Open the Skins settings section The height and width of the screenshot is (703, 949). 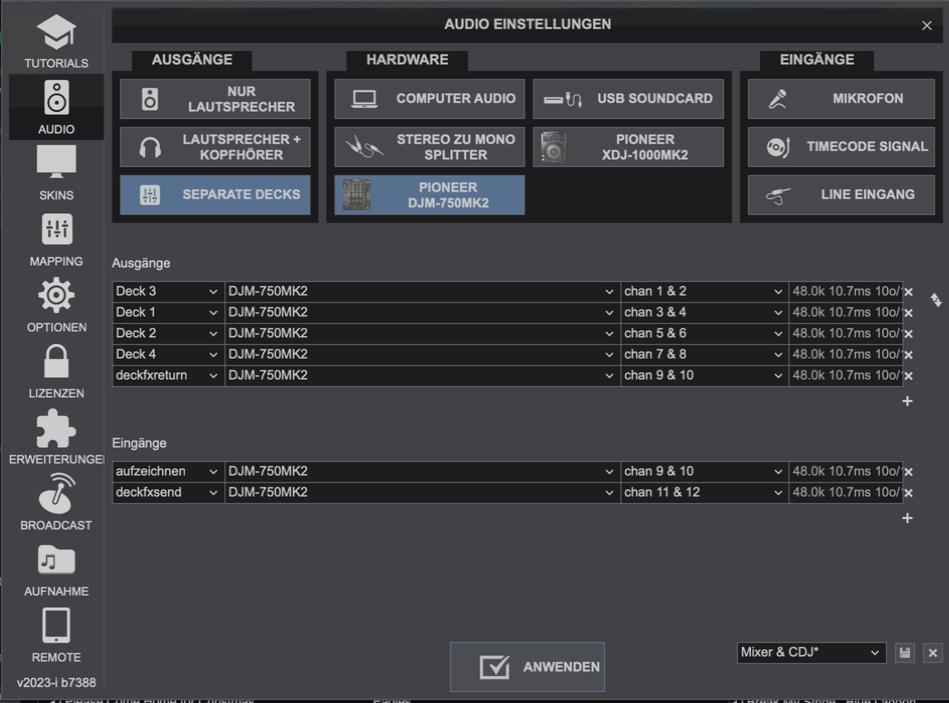tap(56, 173)
